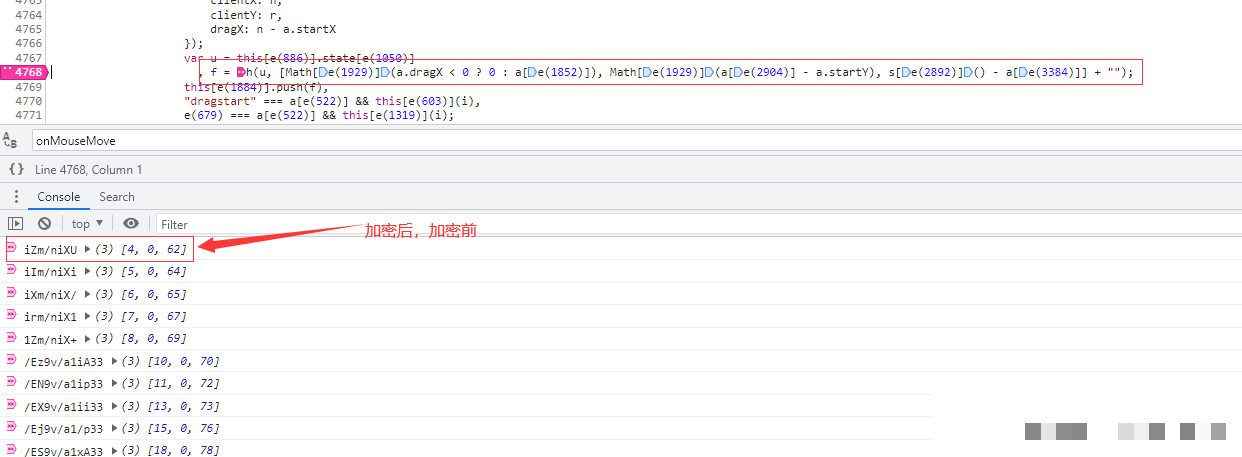
Task: Open the top JavaScript context dropdown
Action: 87,224
